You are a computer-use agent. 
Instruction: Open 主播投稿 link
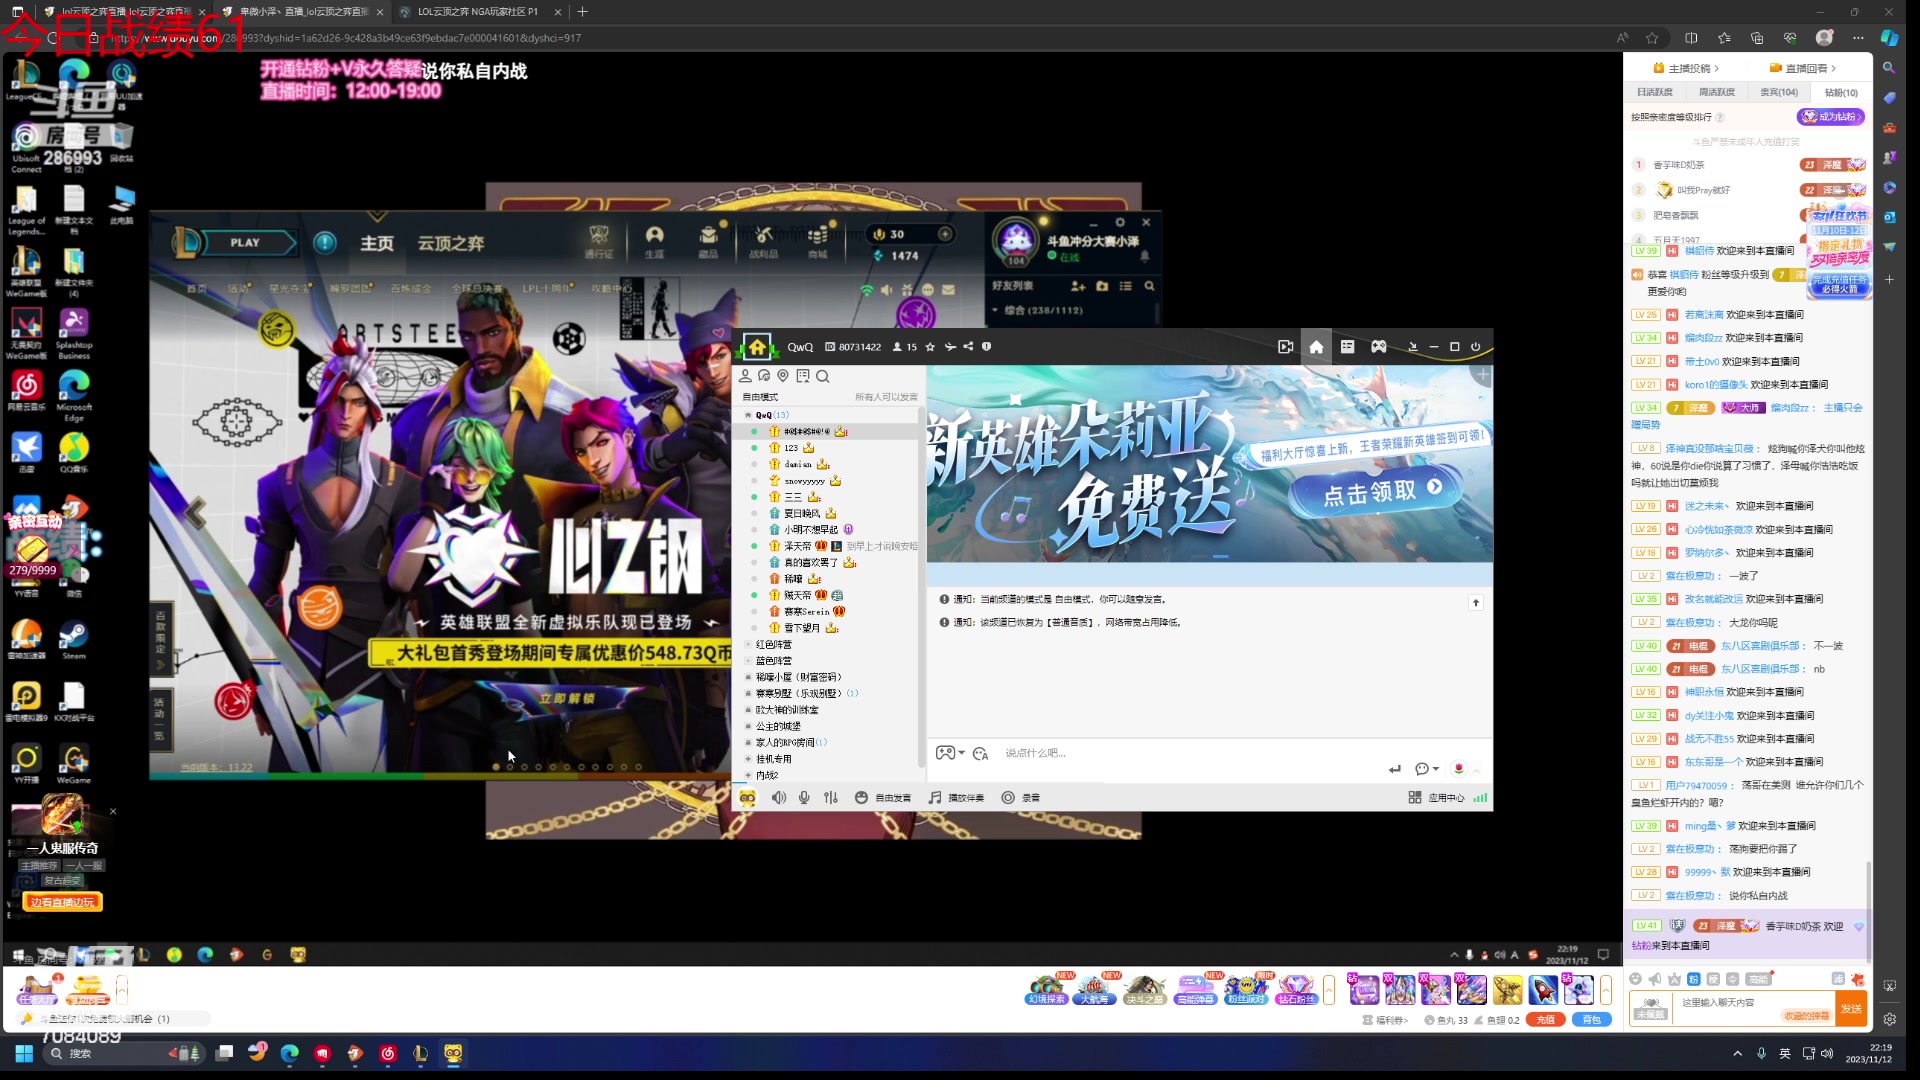click(x=1686, y=68)
